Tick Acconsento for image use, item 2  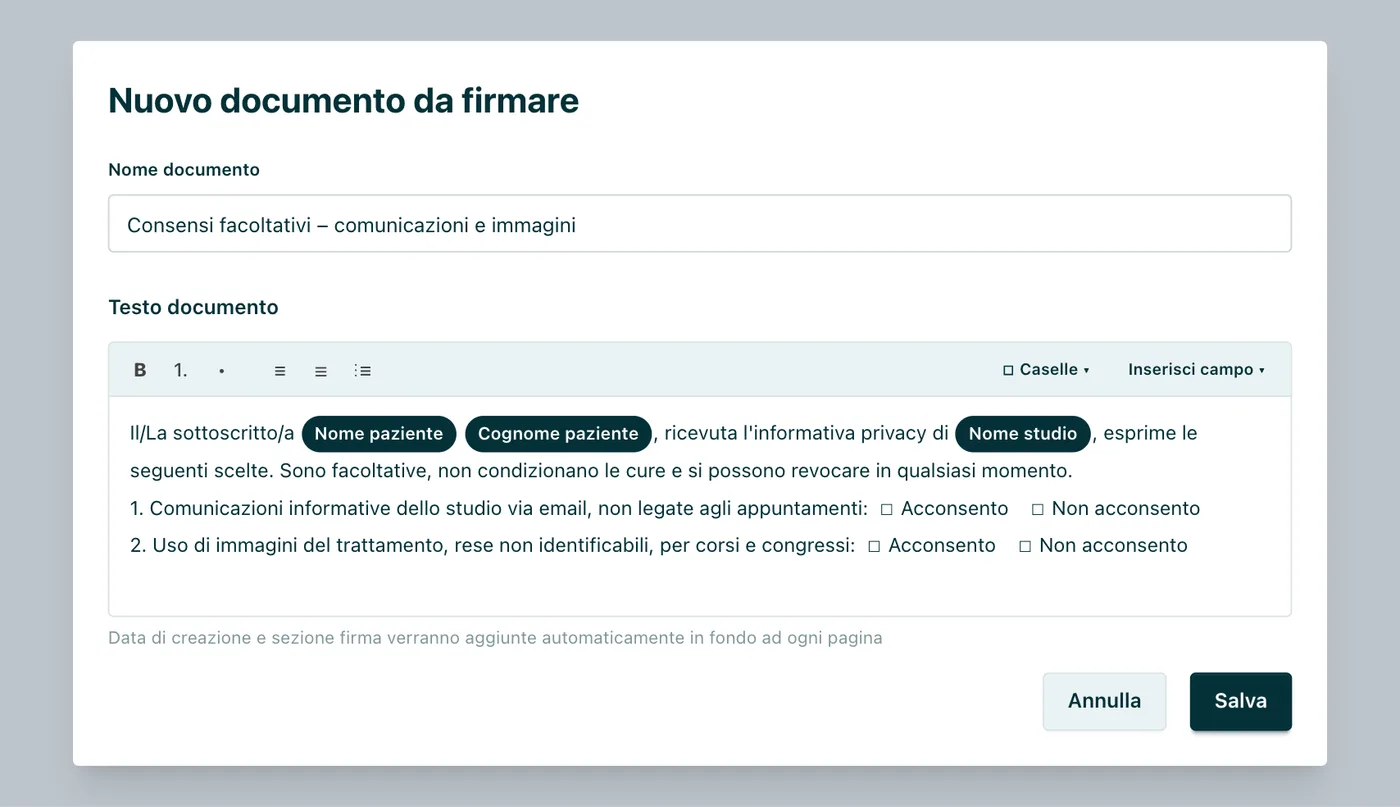(x=873, y=546)
